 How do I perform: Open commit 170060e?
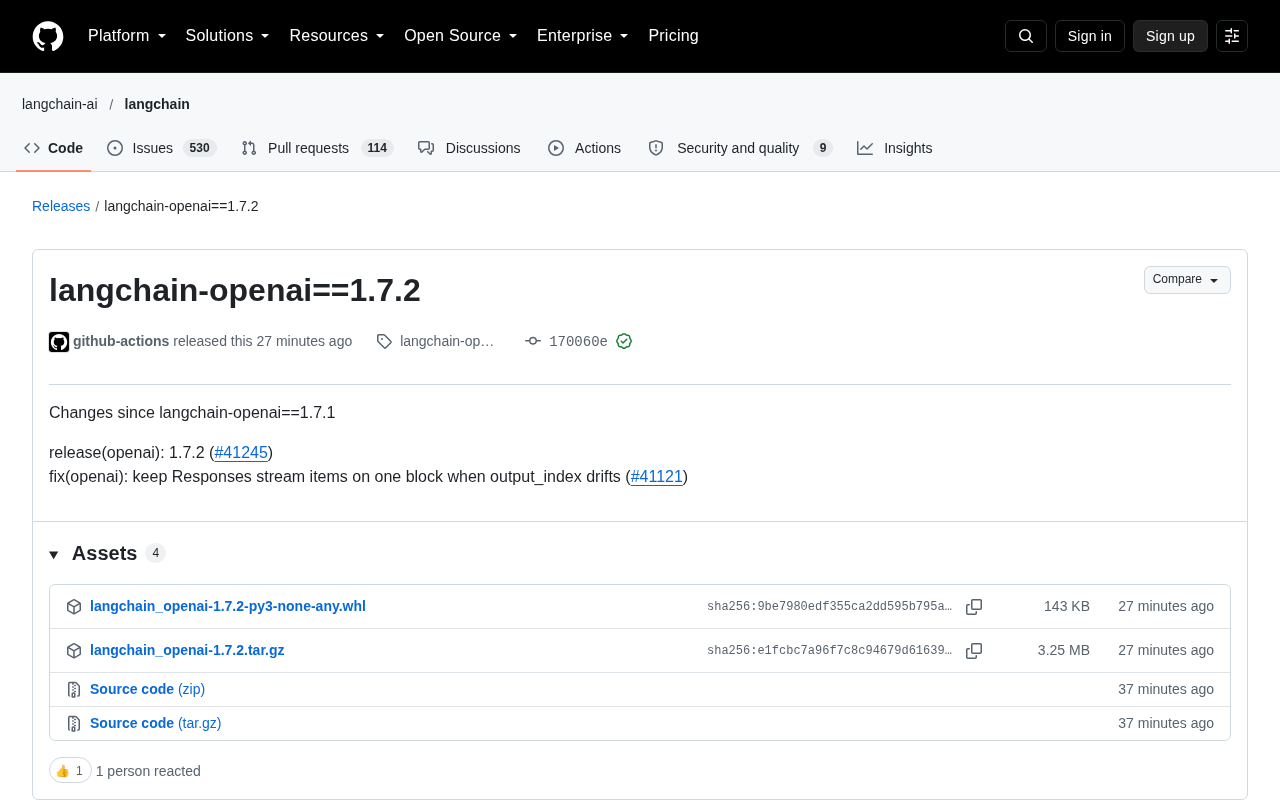(578, 342)
